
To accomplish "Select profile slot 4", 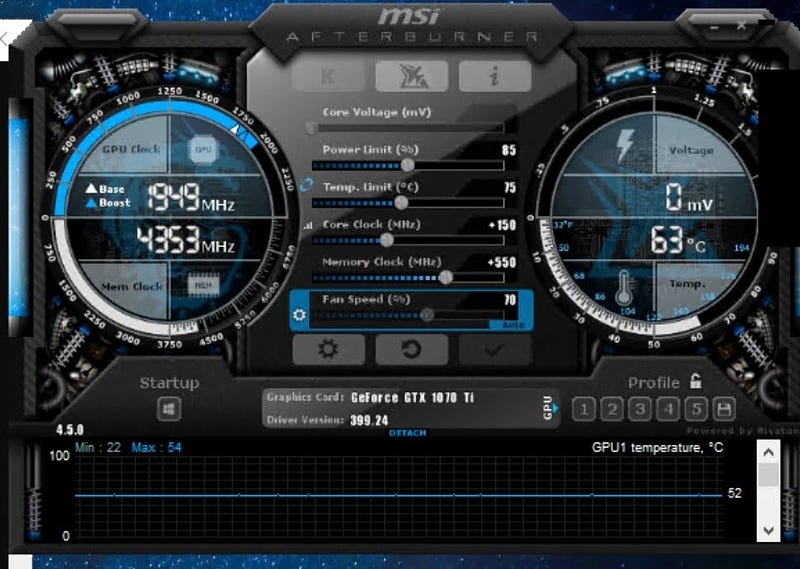I will 668,409.
